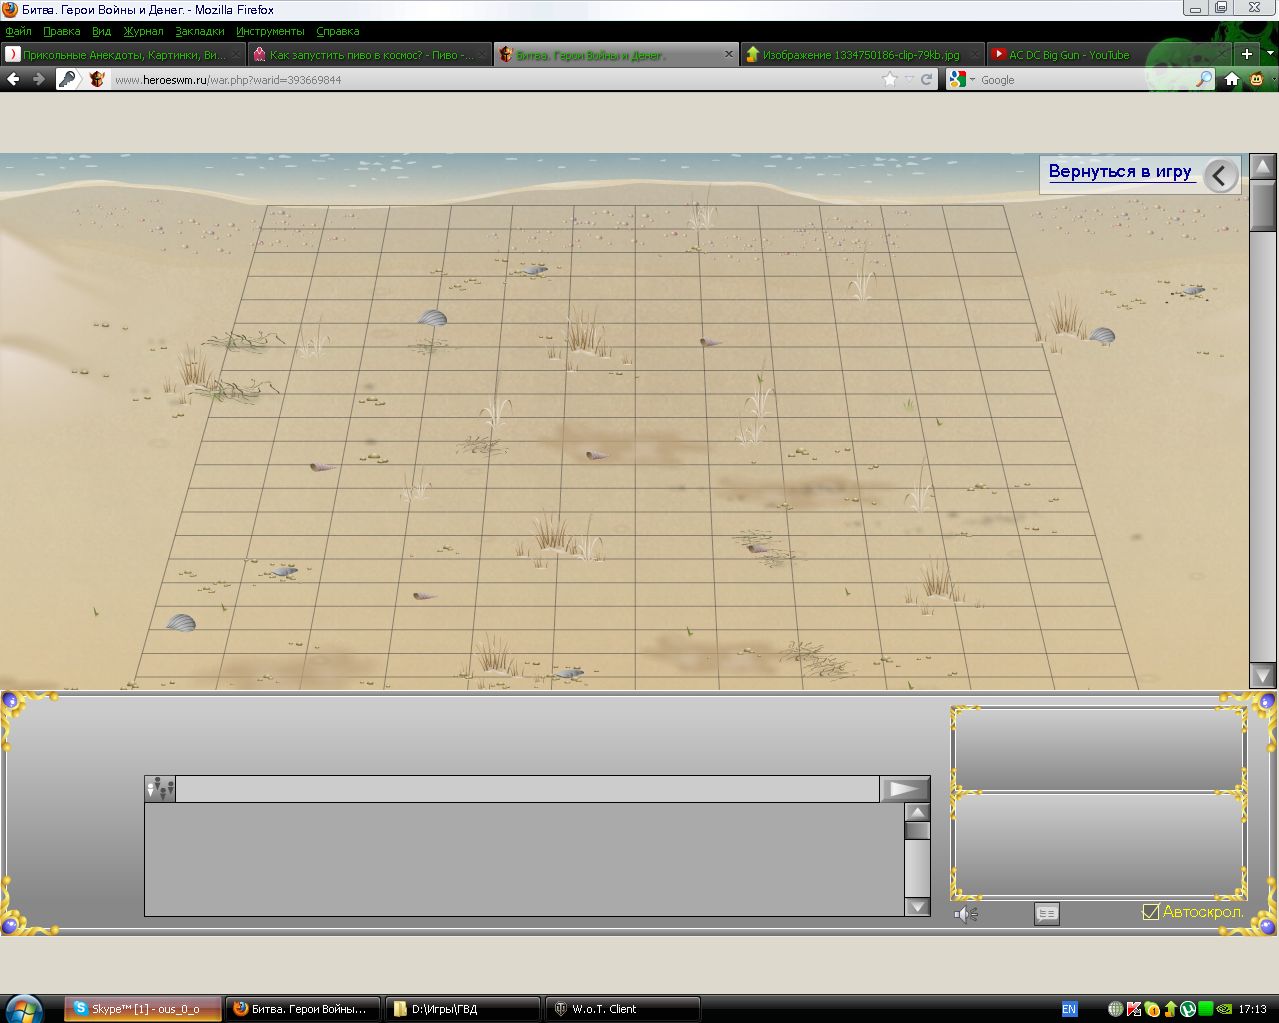Go to browser home page
The width and height of the screenshot is (1279, 1023).
1232,79
